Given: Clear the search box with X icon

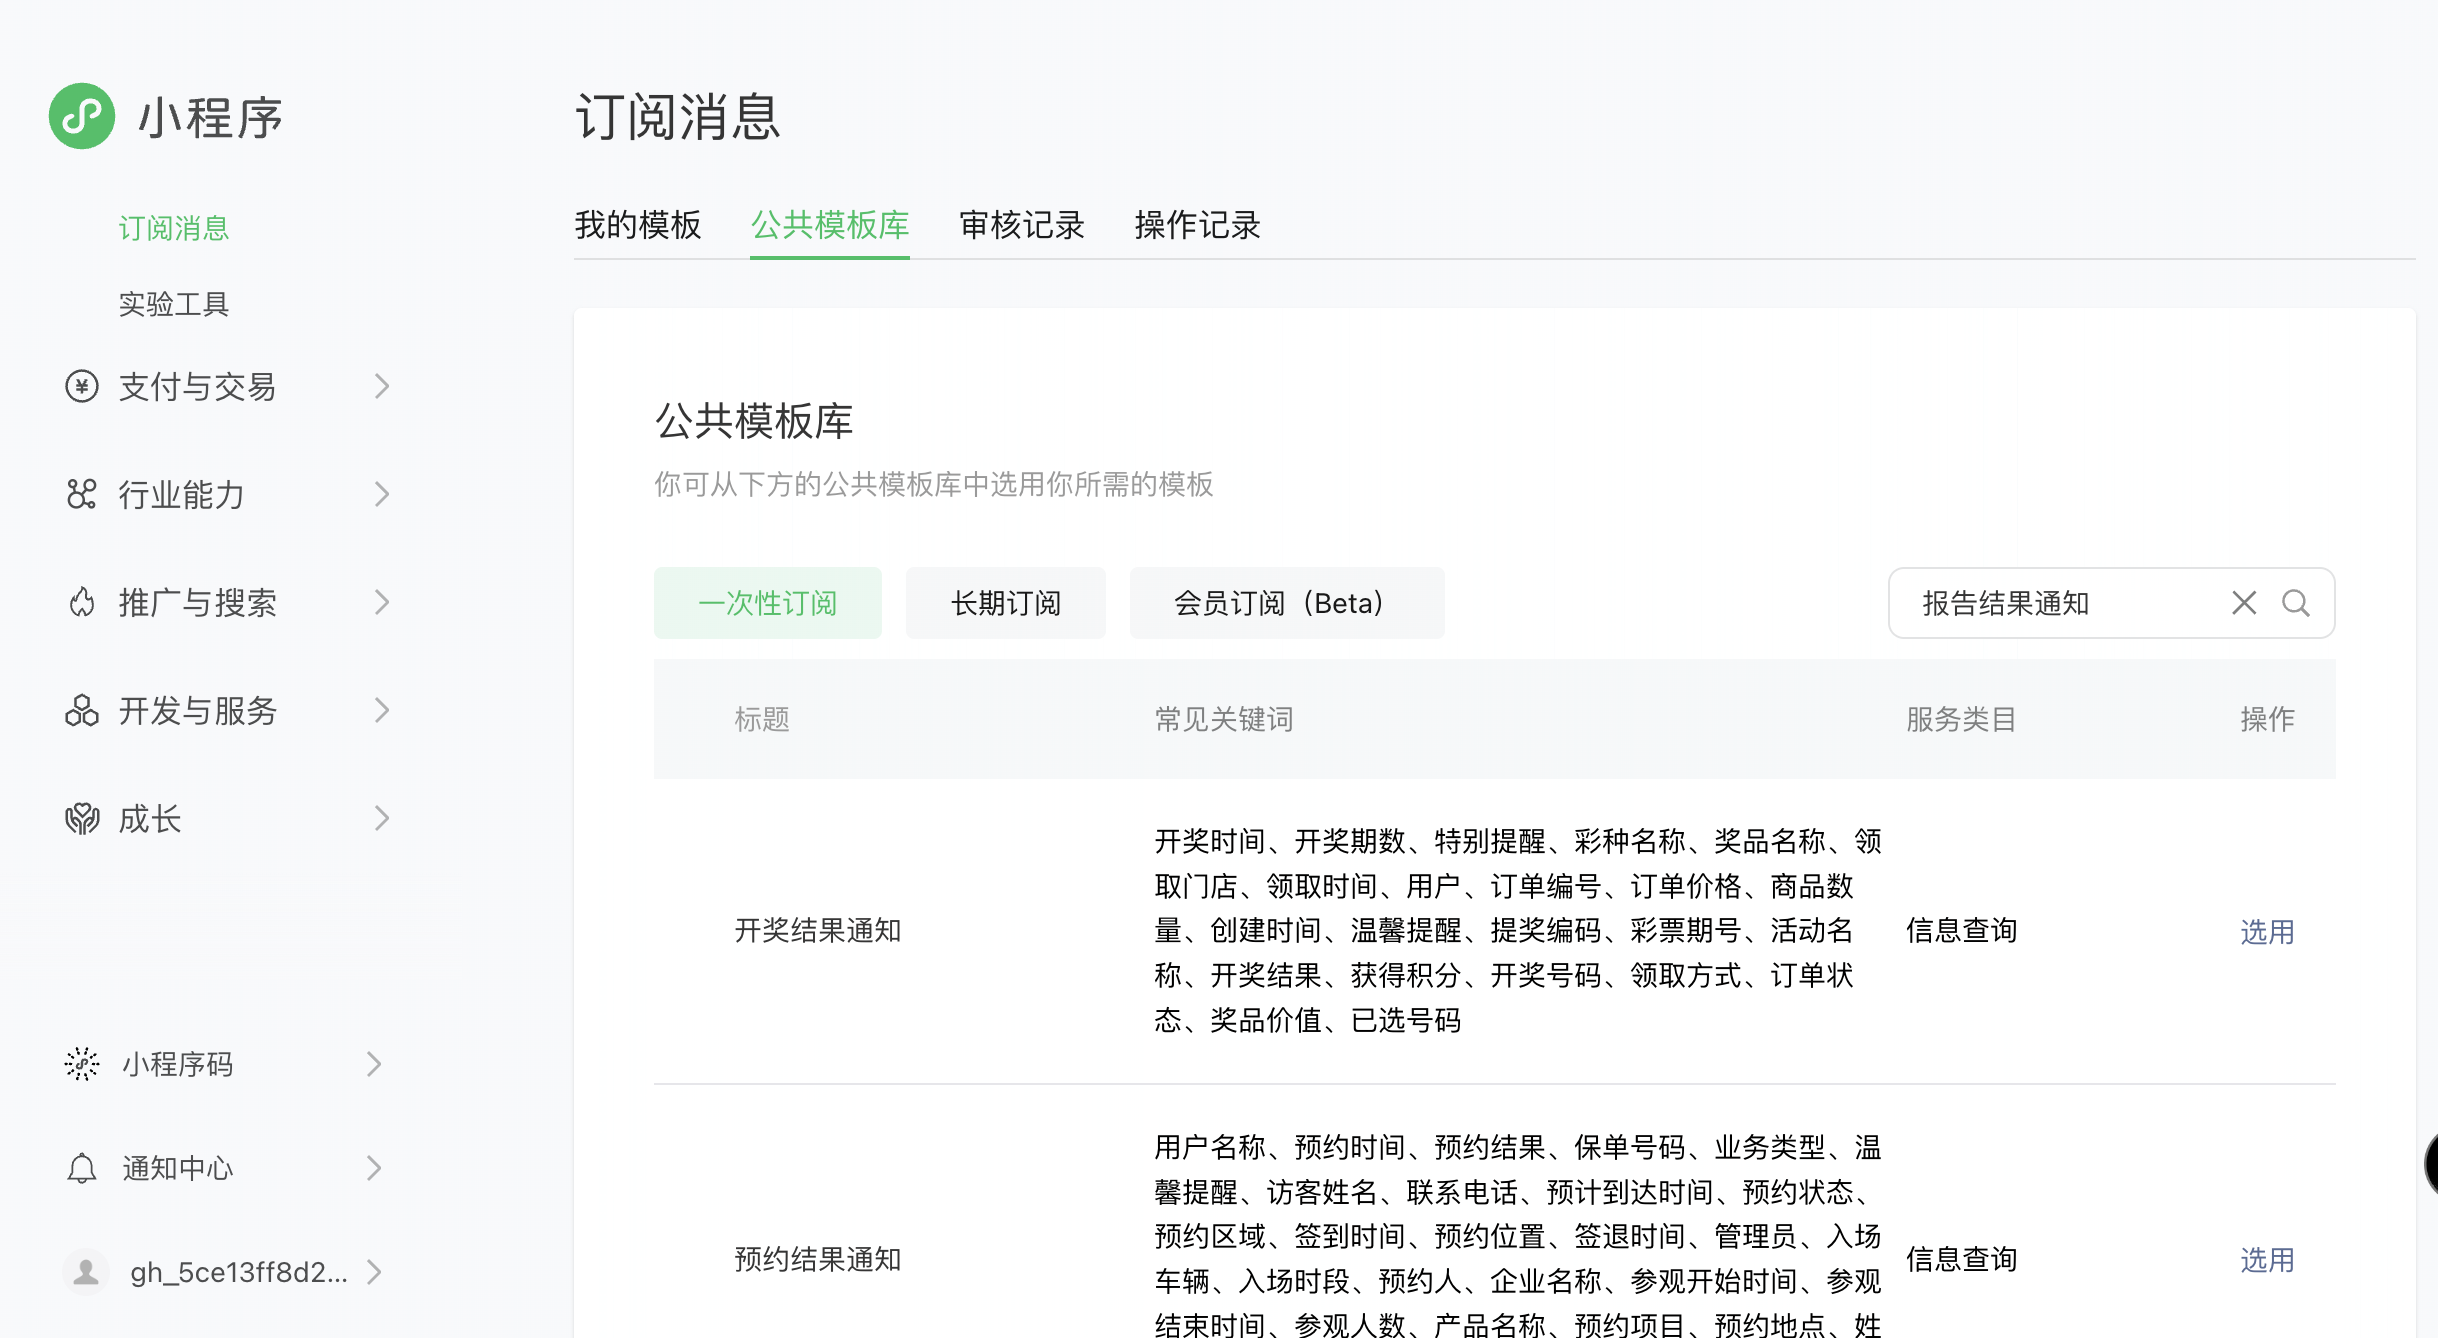Looking at the screenshot, I should pyautogui.click(x=2243, y=603).
